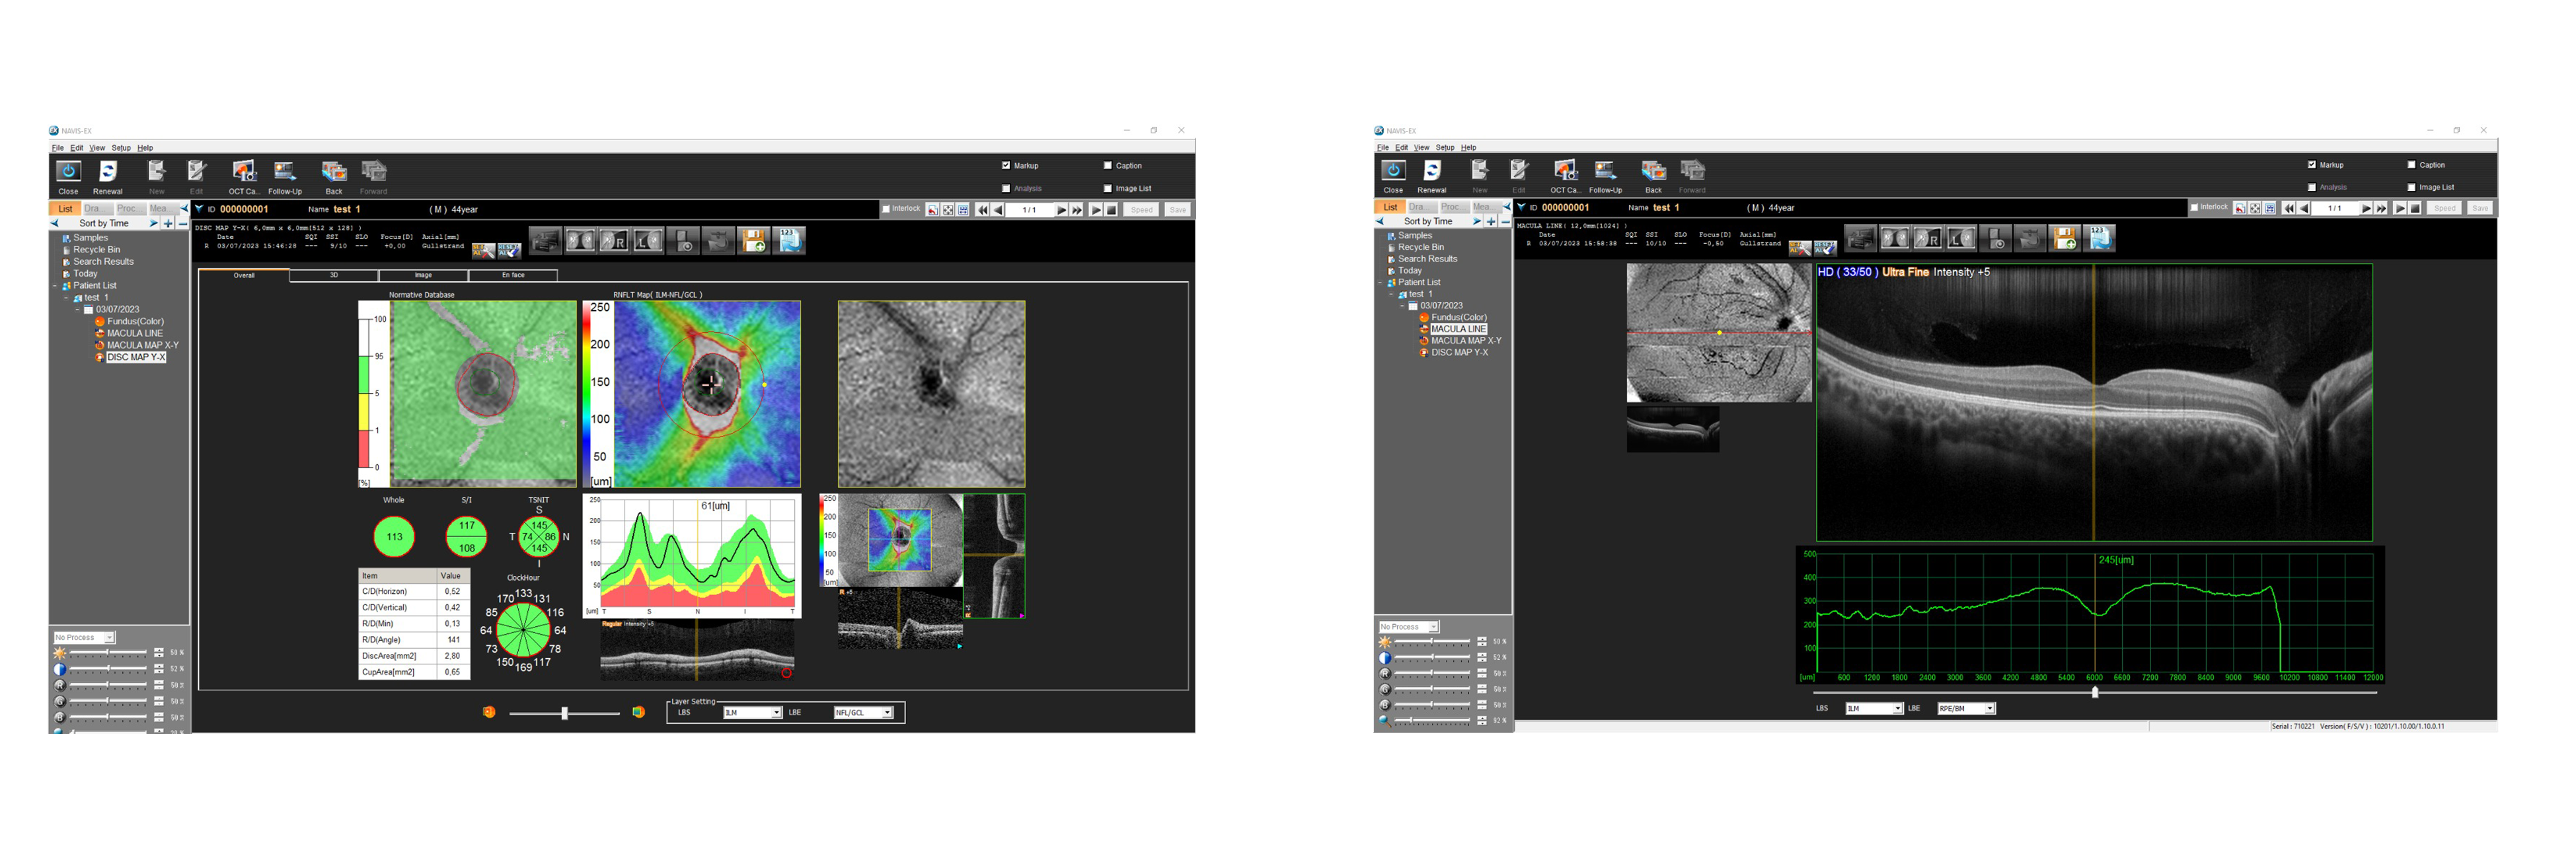Click 123 numbering icon in macula line window

pyautogui.click(x=2099, y=238)
